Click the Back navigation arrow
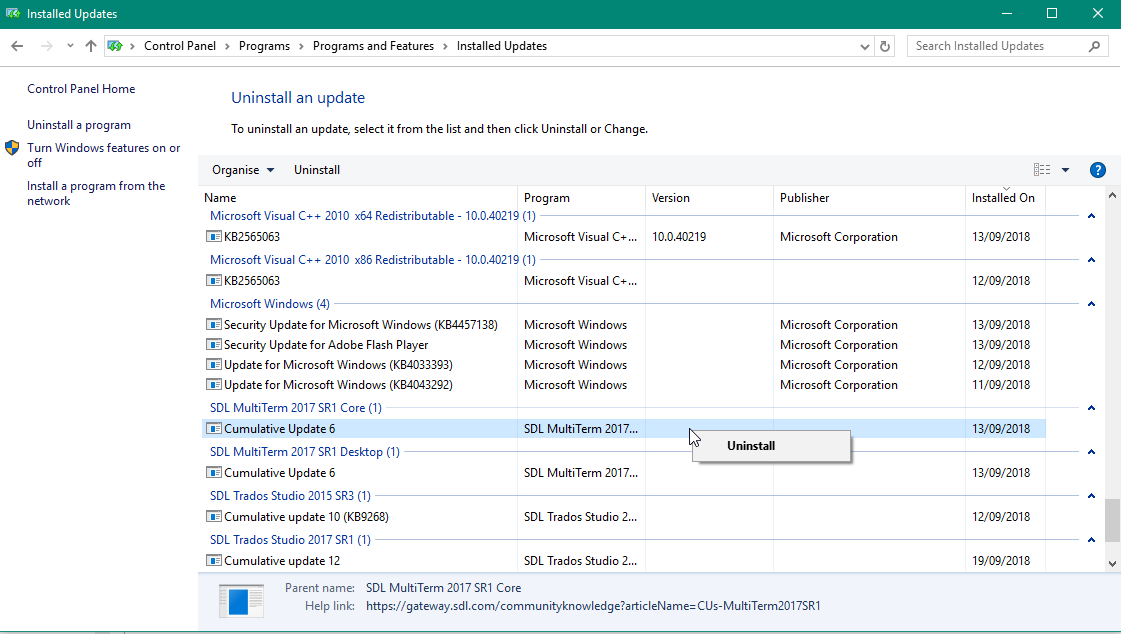The image size is (1121, 634). click(17, 46)
